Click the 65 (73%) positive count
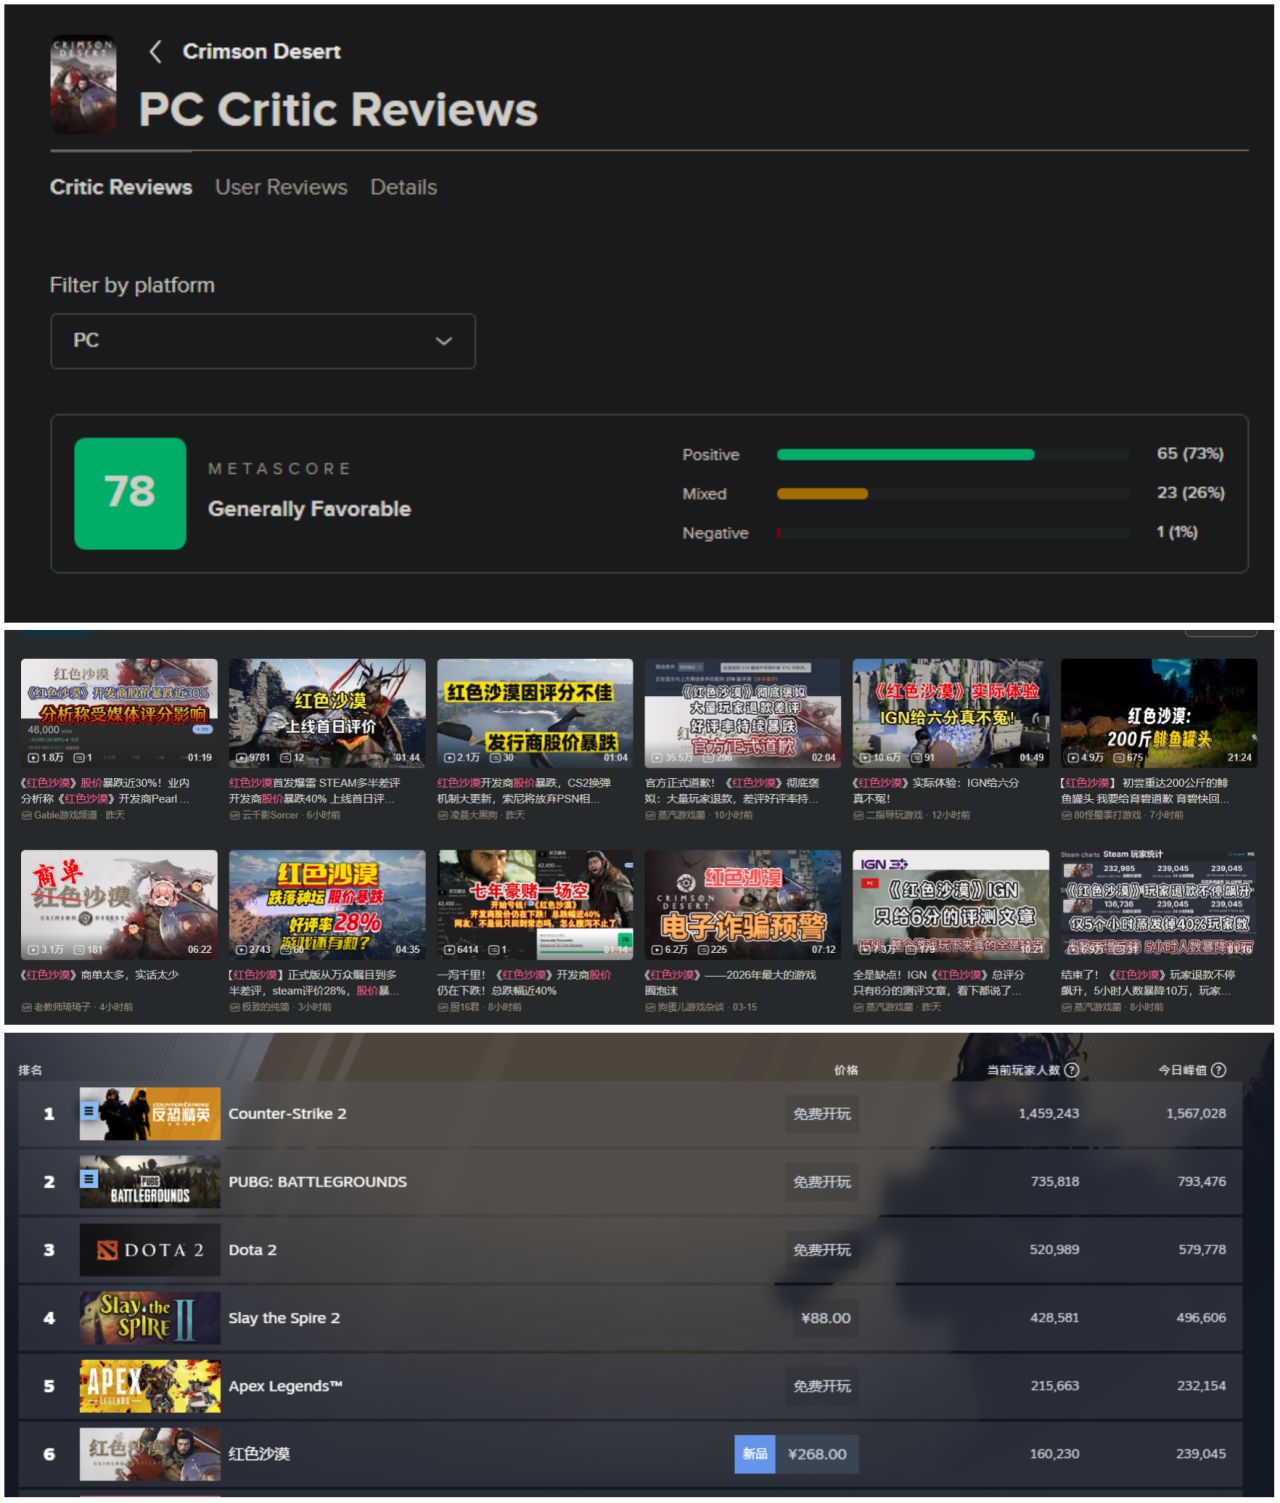 click(1190, 454)
